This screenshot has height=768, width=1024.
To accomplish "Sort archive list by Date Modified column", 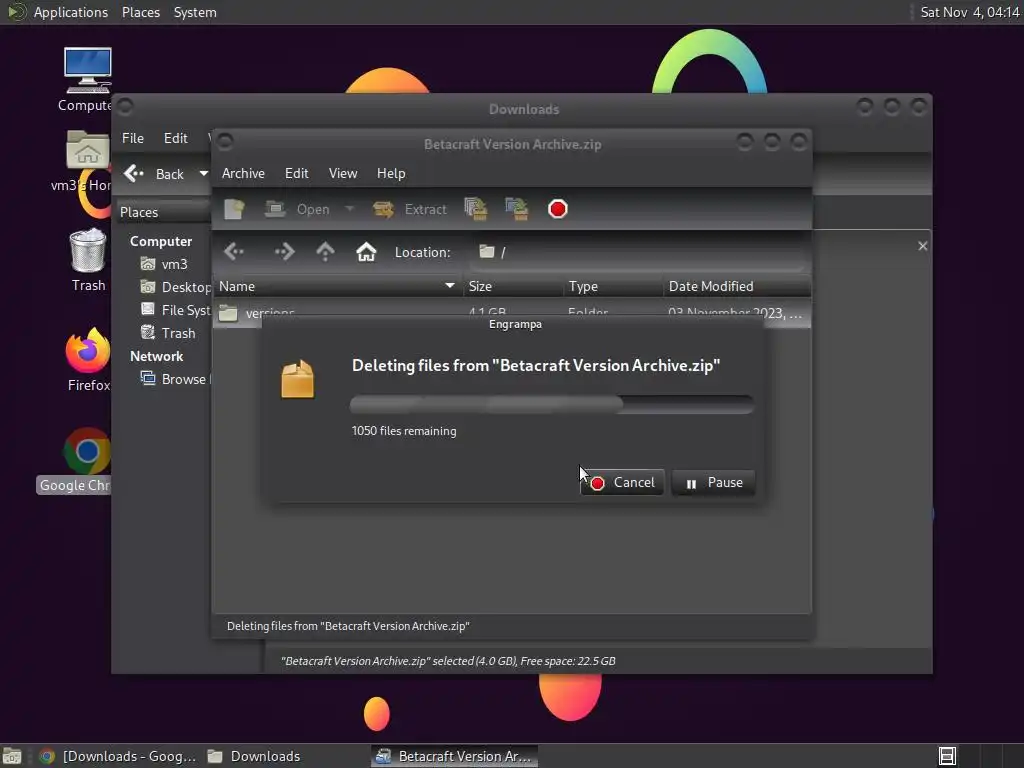I will click(x=737, y=286).
